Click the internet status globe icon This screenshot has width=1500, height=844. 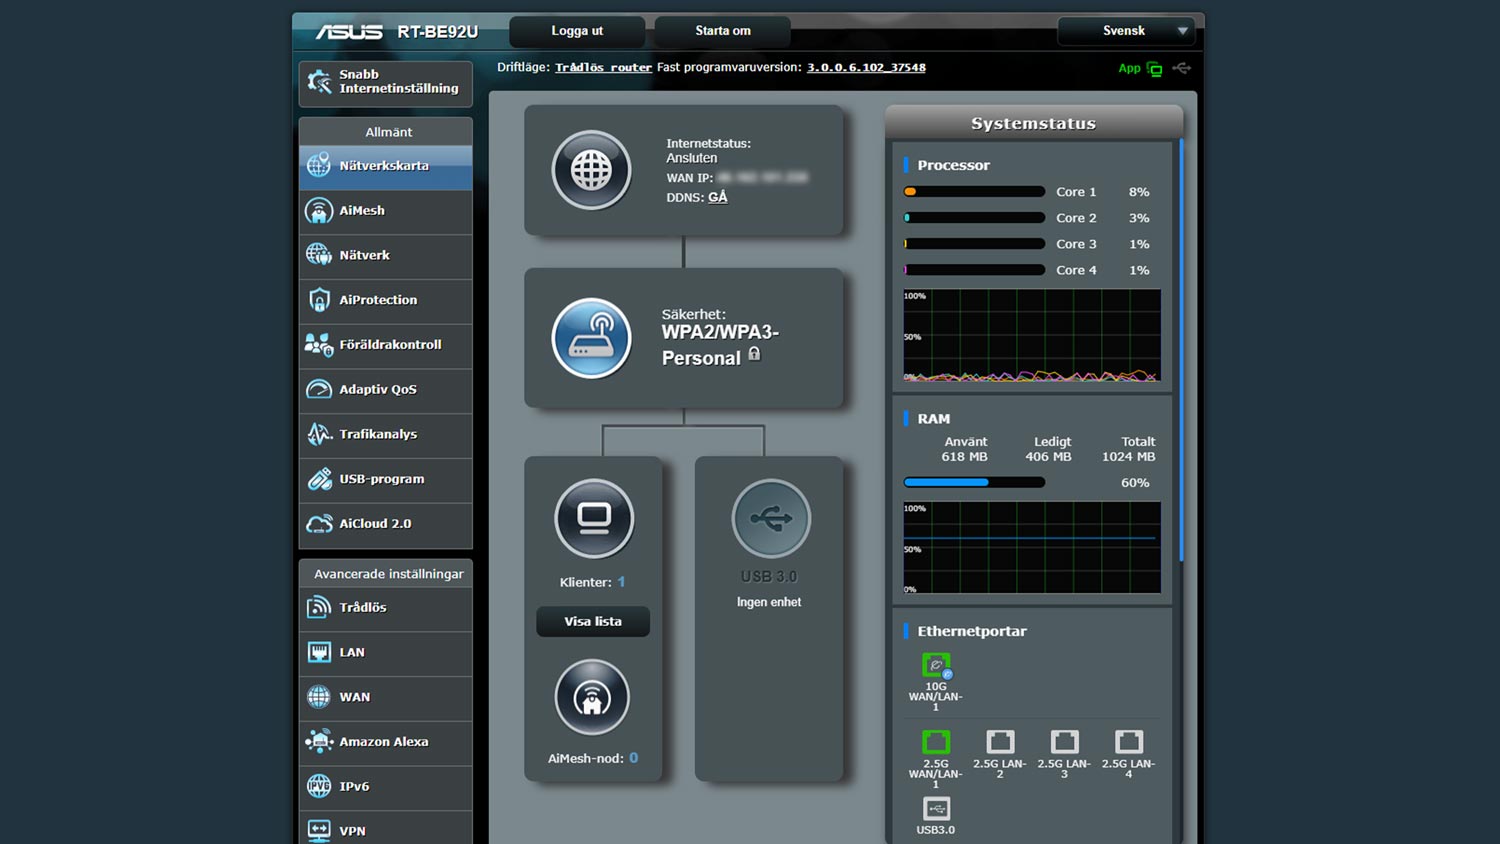point(591,170)
